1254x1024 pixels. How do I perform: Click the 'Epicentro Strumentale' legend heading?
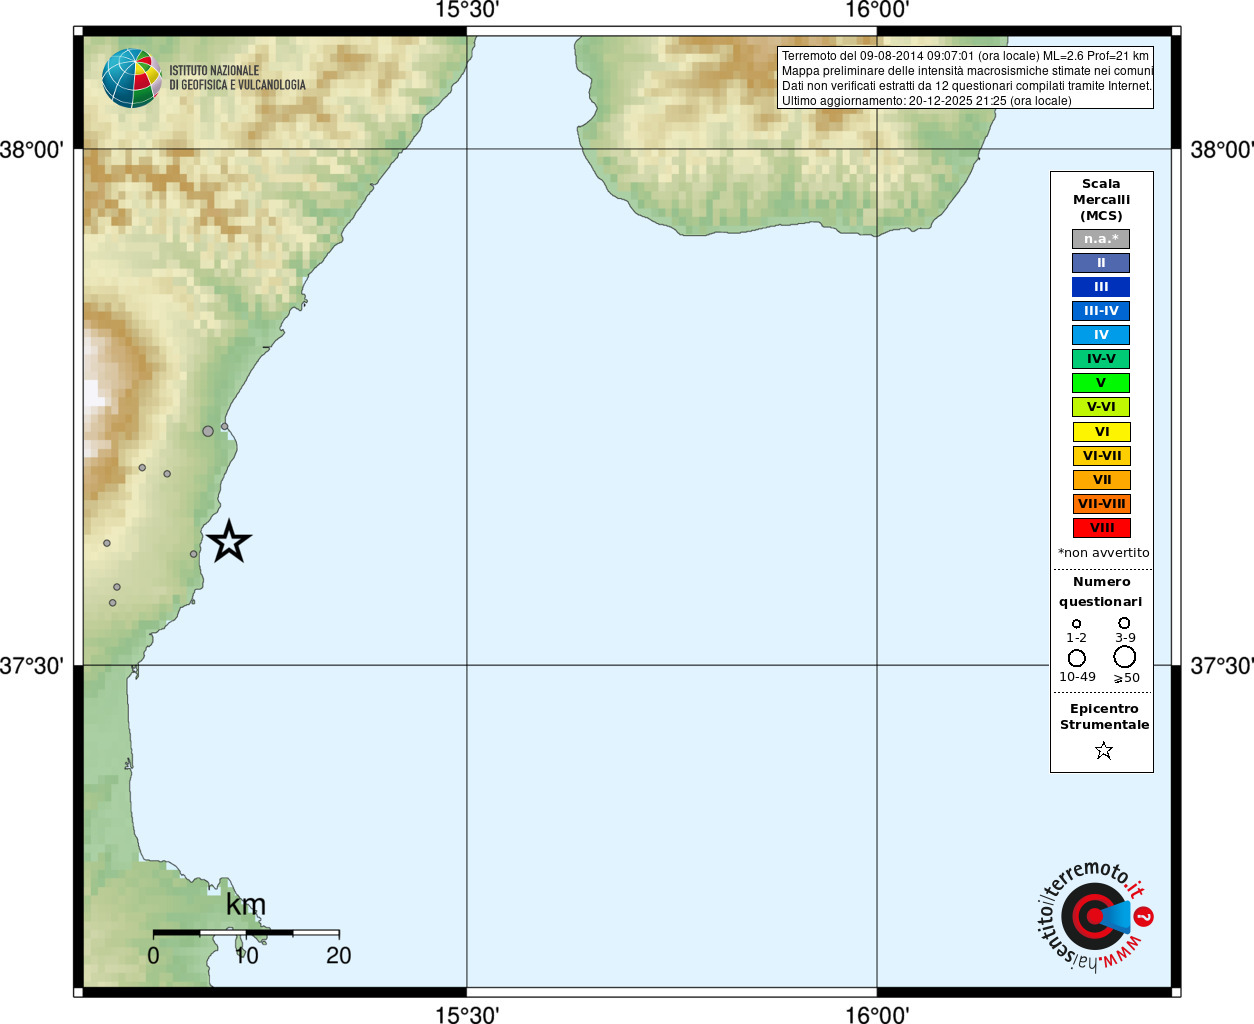[1104, 717]
